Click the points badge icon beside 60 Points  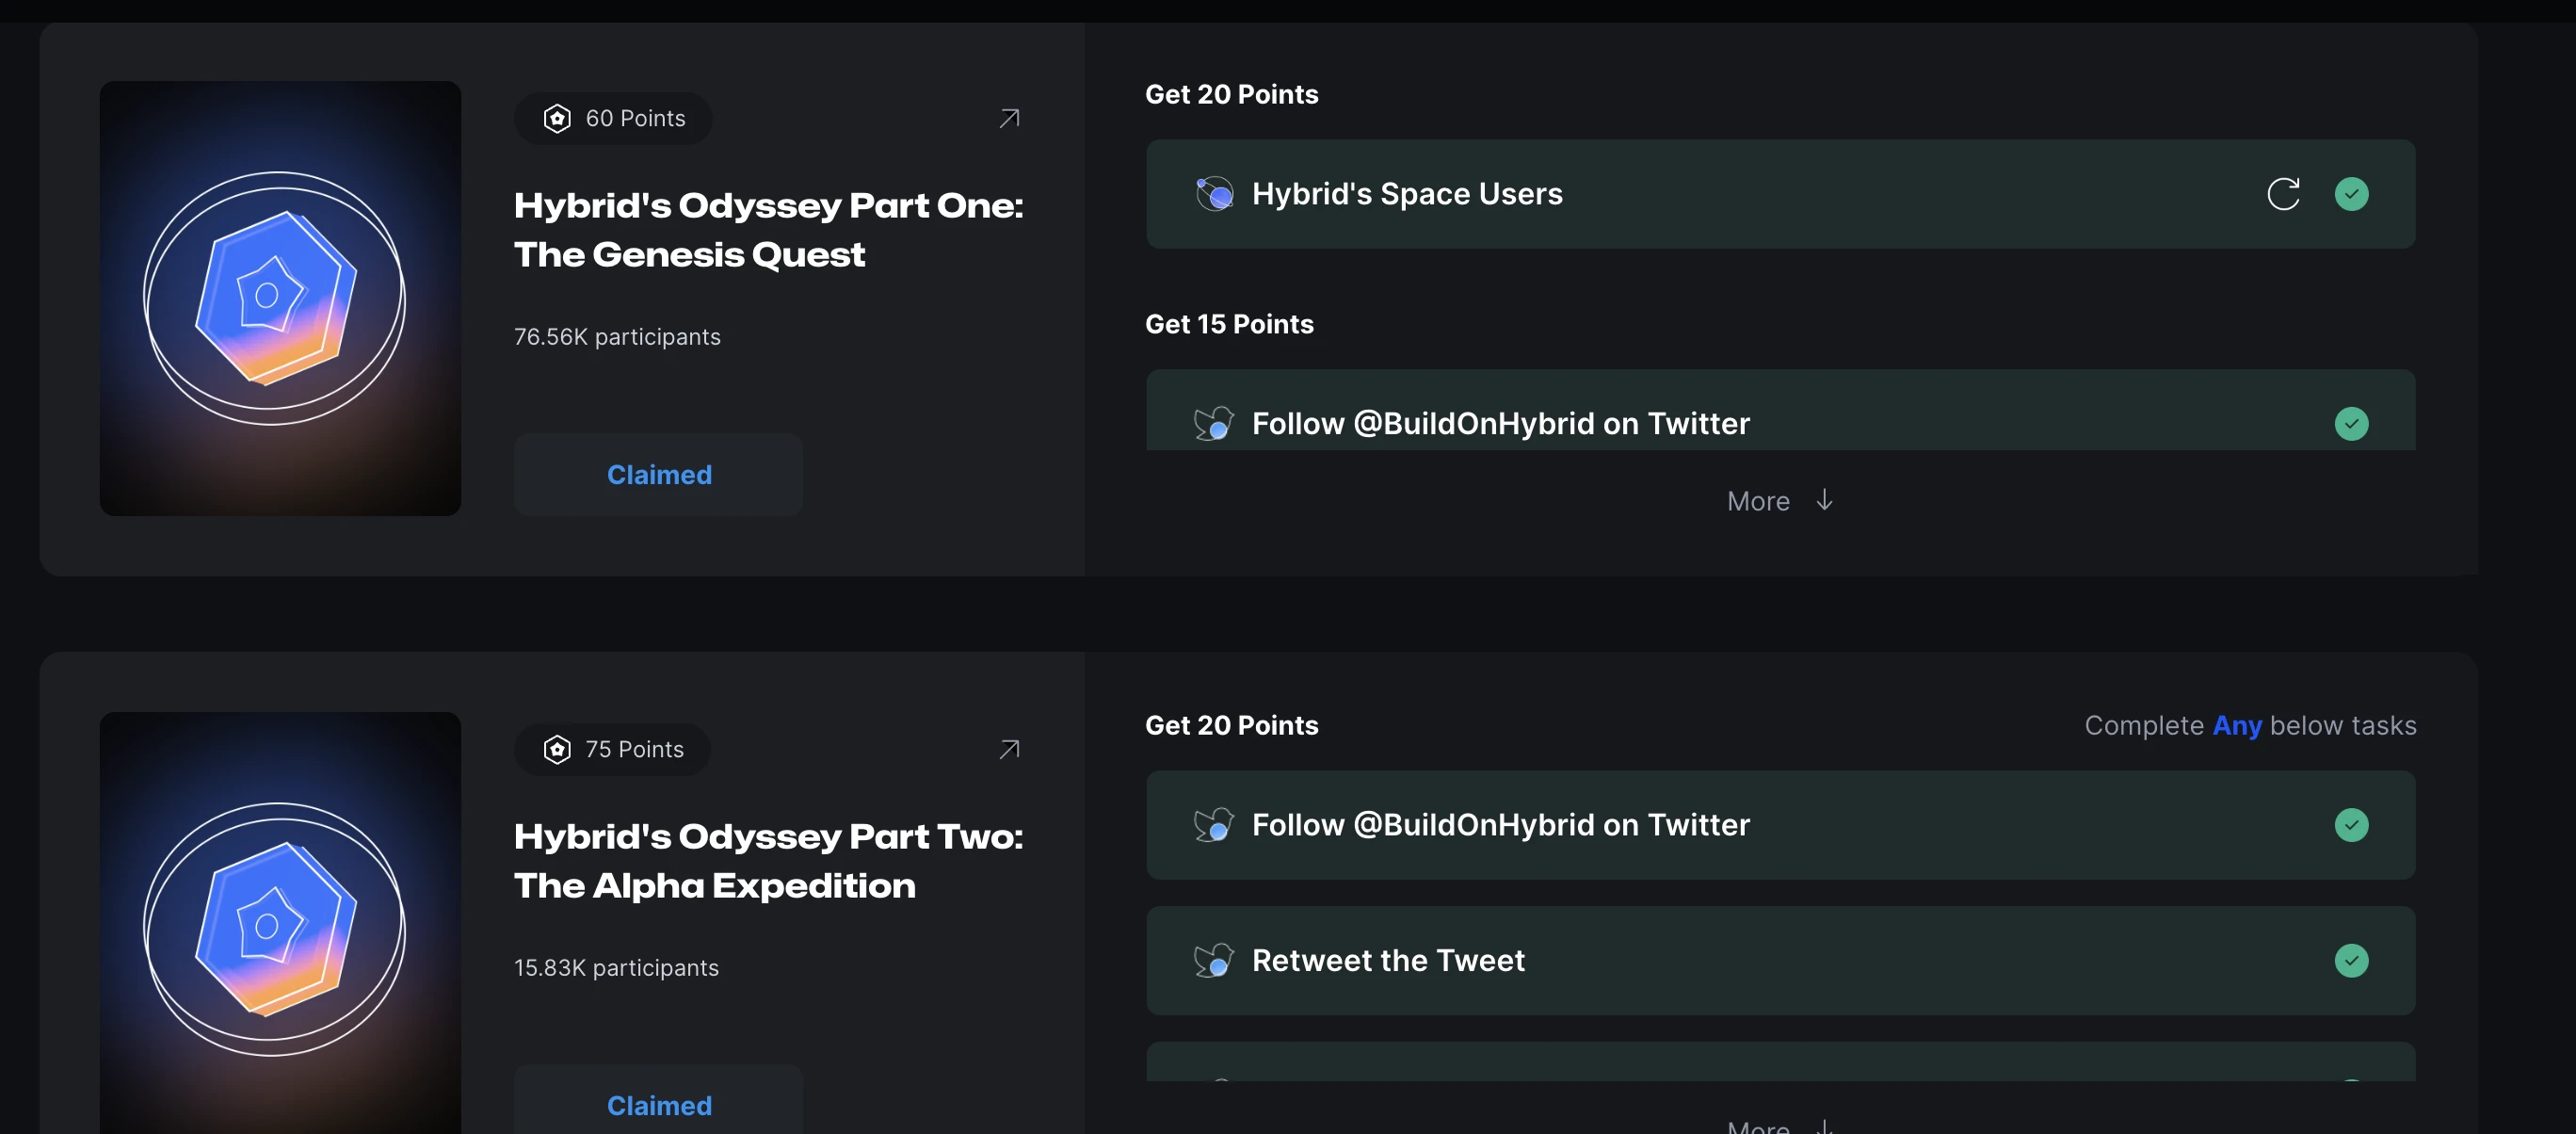click(557, 118)
